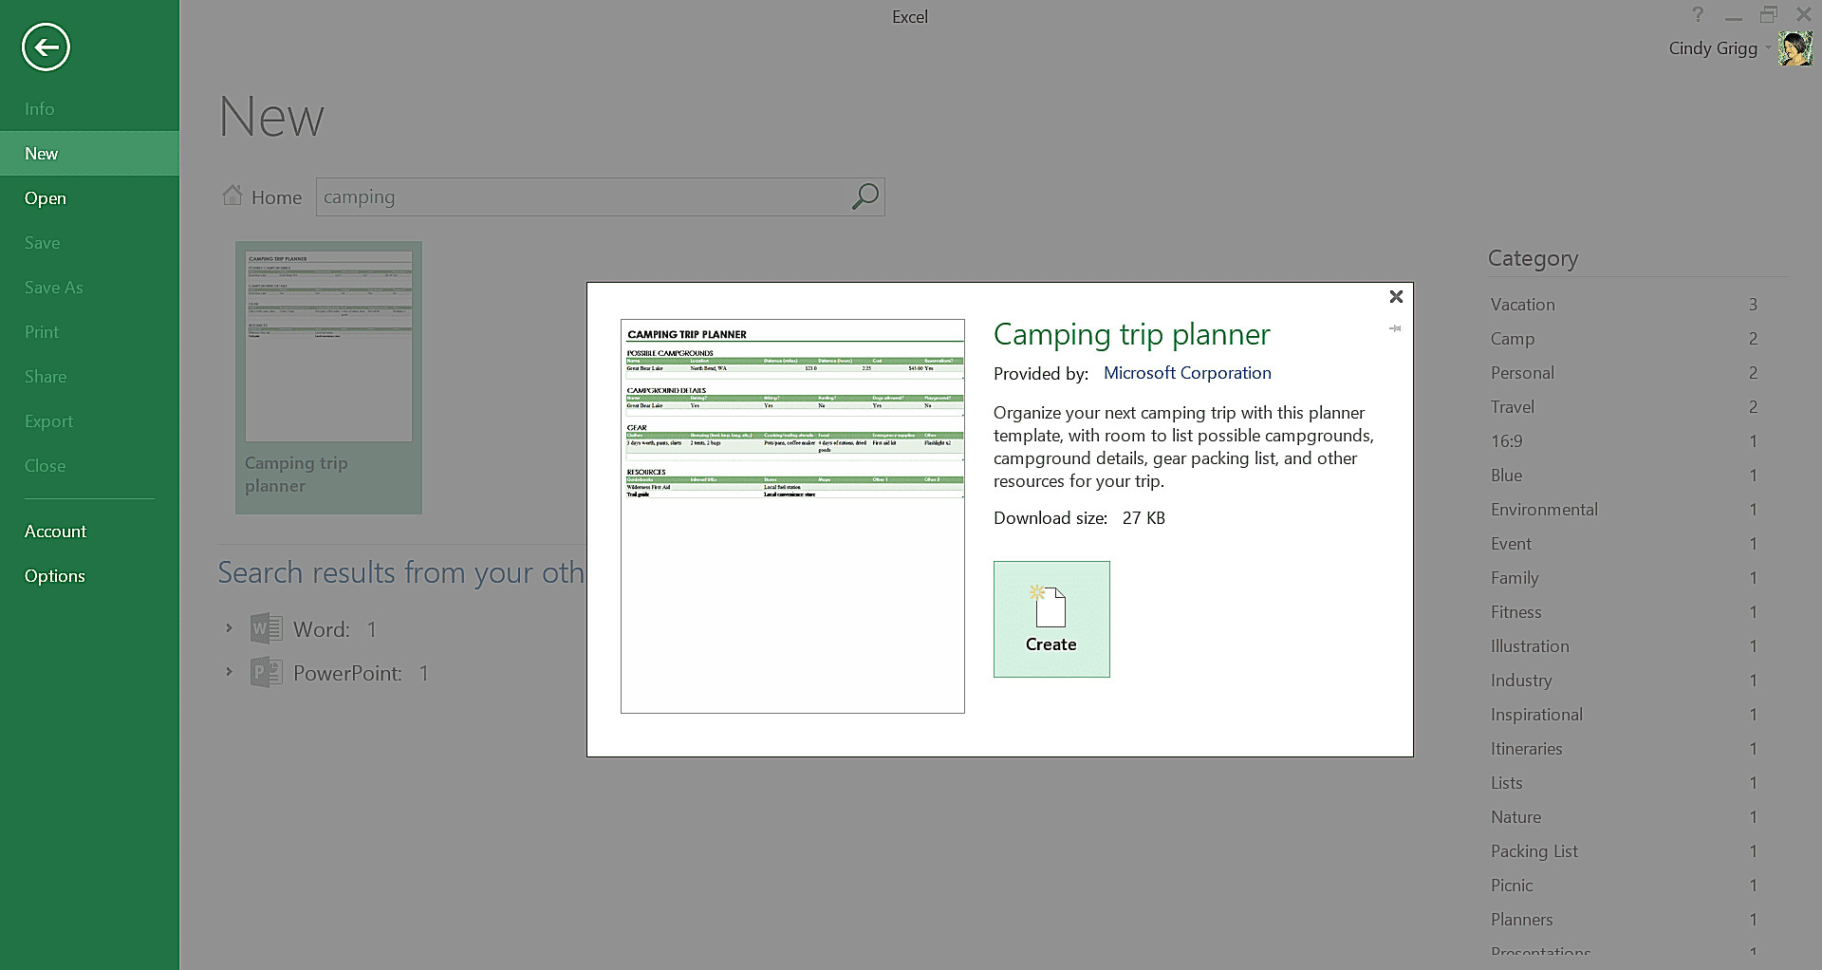This screenshot has width=1822, height=970.
Task: Filter by Lists category
Action: click(1624, 782)
